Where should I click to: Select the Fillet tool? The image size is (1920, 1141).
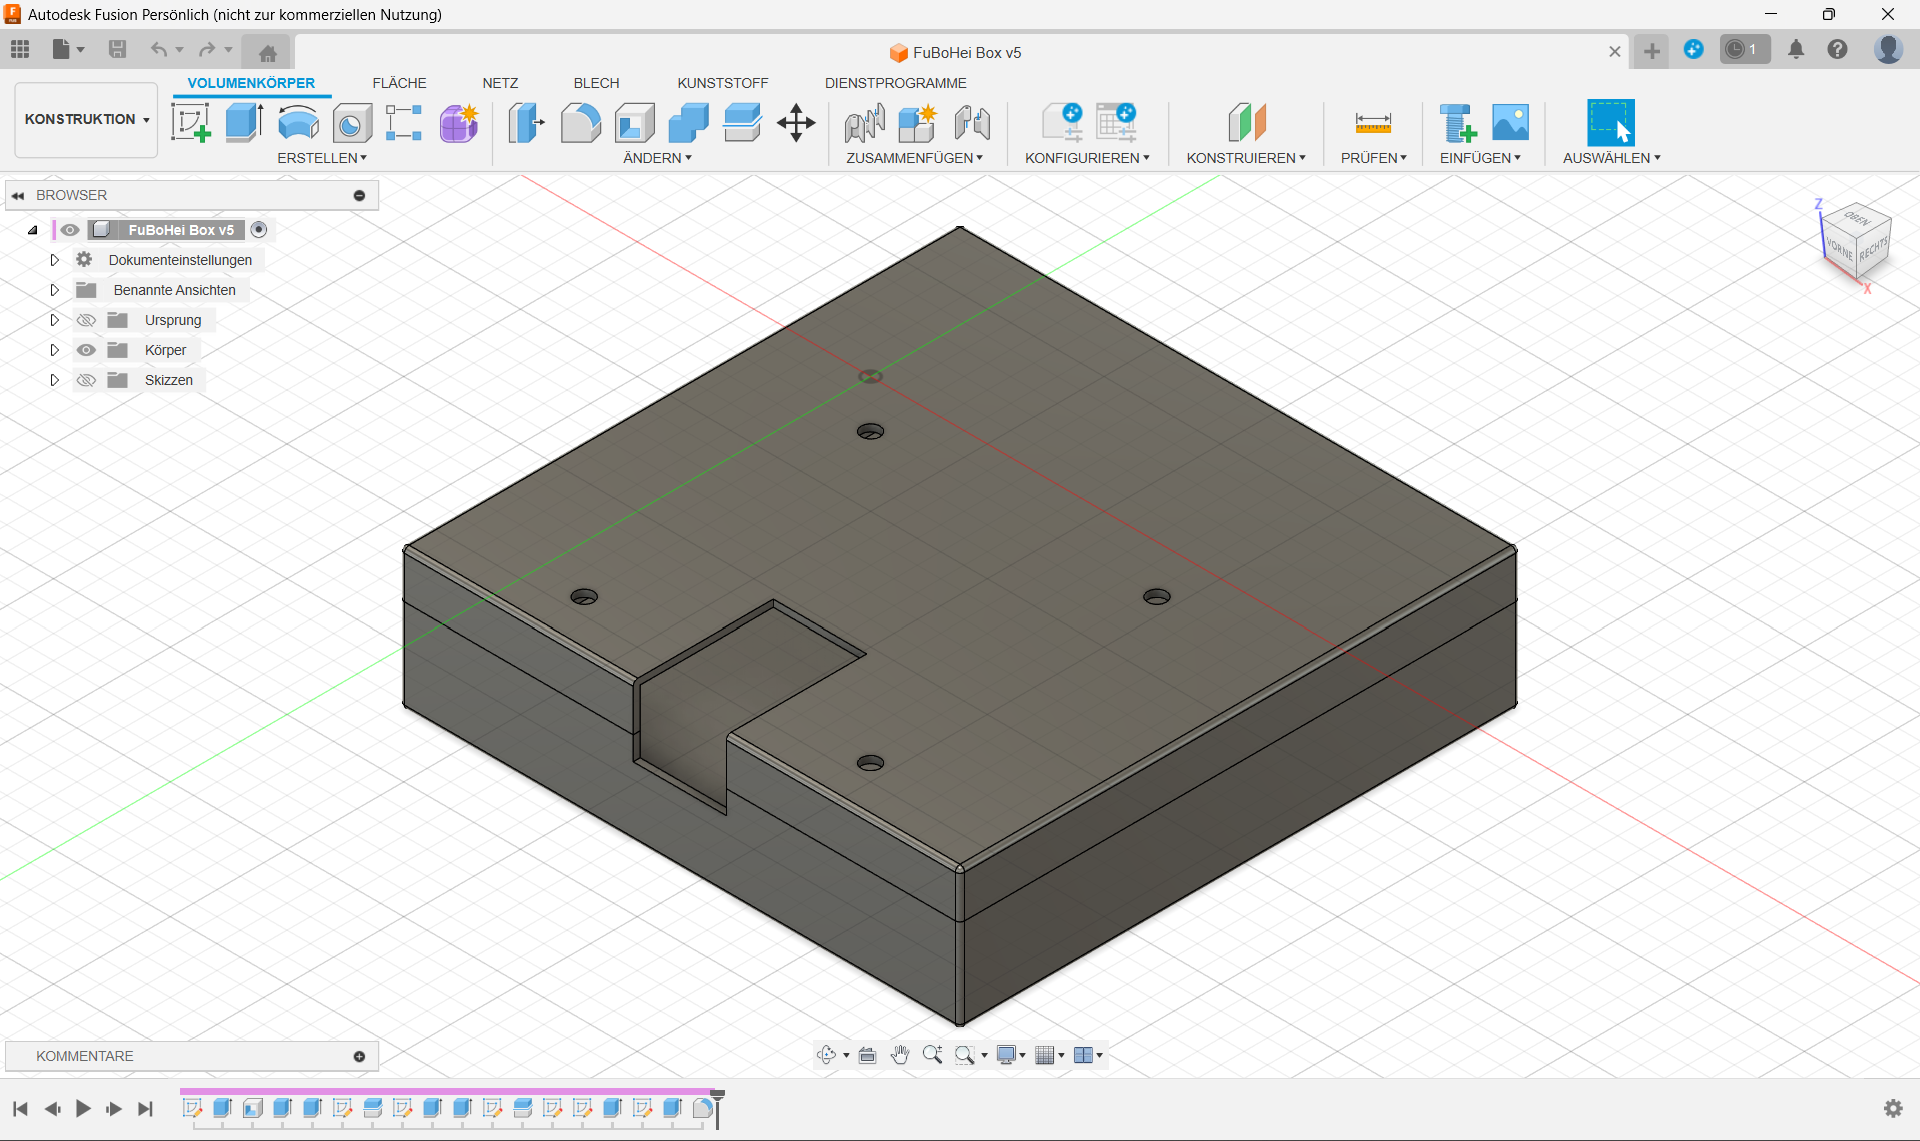point(580,123)
